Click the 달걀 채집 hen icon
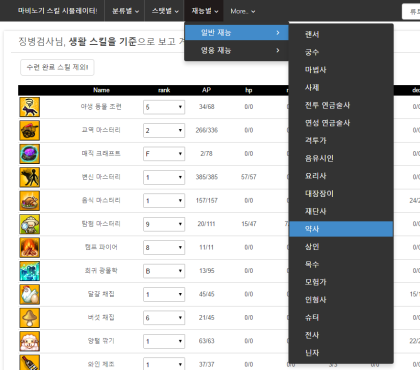This screenshot has width=420, height=370. (x=30, y=294)
